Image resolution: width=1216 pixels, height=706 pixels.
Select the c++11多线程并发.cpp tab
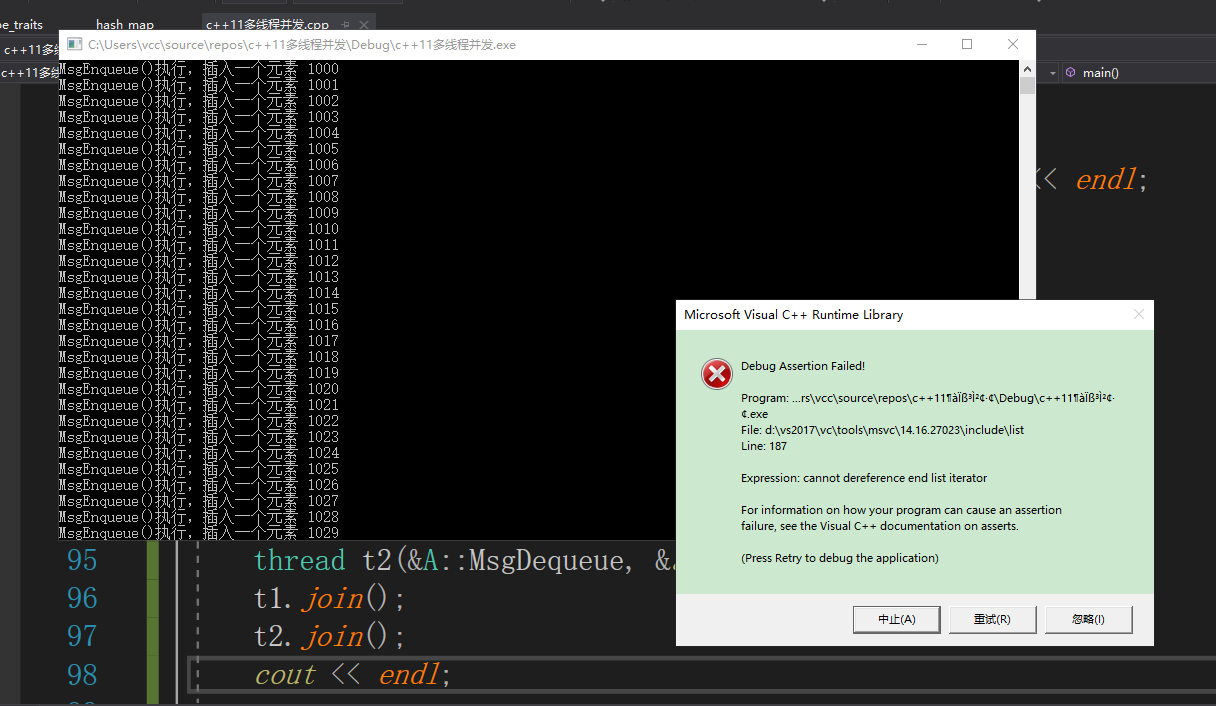click(x=267, y=24)
